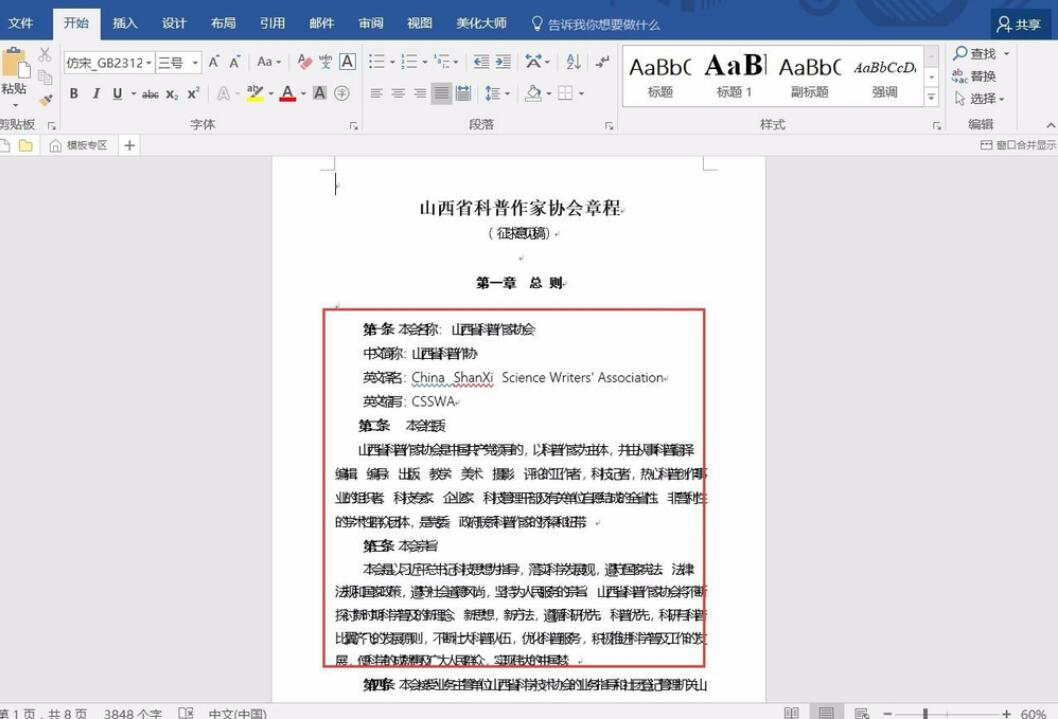Click the 告诉我你想要做什么 search box
The width and height of the screenshot is (1058, 719).
pos(595,24)
